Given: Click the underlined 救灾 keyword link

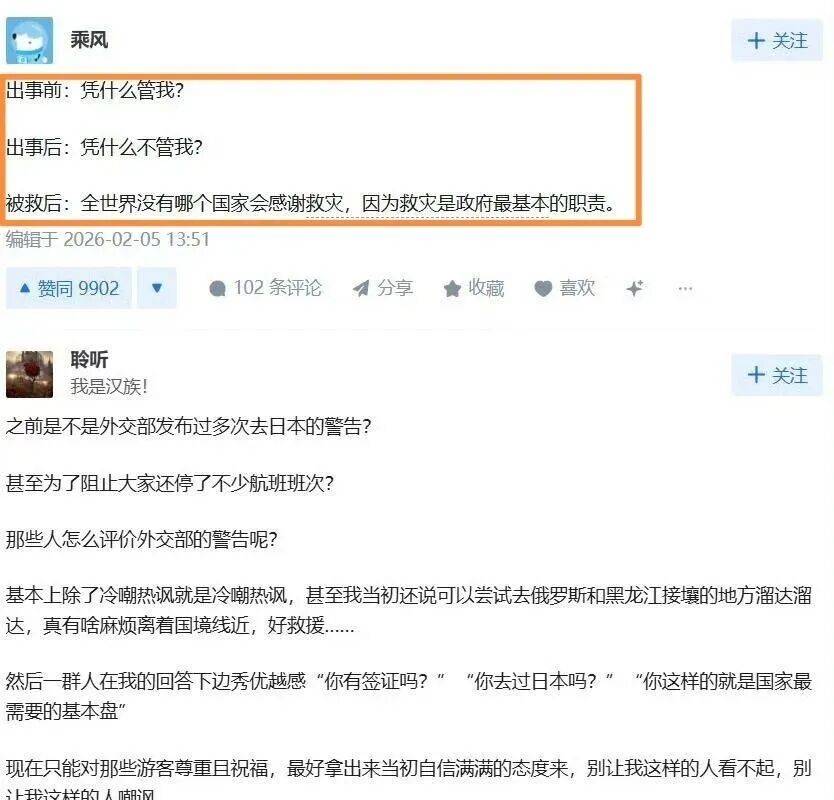Looking at the screenshot, I should (324, 204).
